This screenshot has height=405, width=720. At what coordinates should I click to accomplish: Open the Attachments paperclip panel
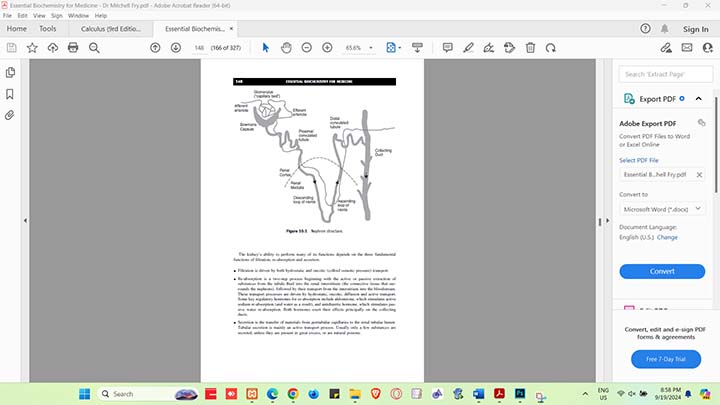point(10,115)
